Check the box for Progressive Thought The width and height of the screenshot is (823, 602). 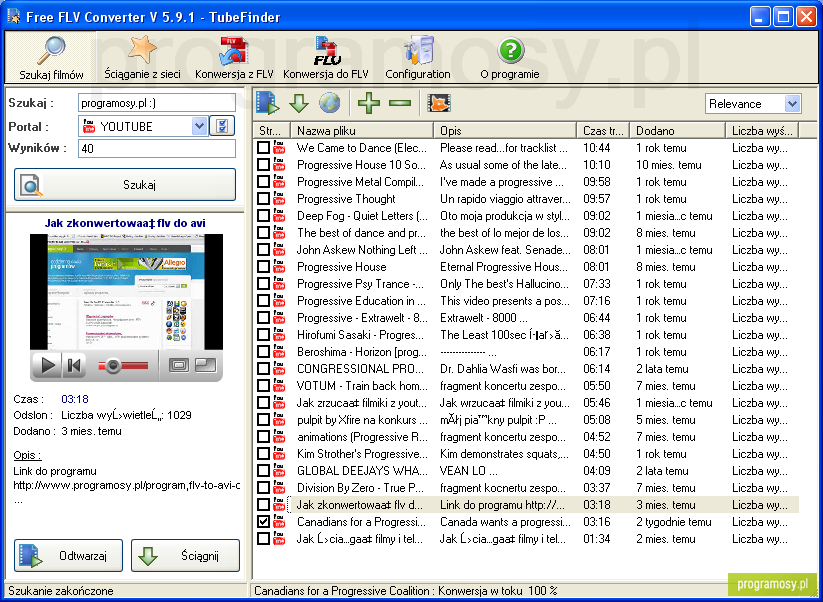pyautogui.click(x=263, y=199)
